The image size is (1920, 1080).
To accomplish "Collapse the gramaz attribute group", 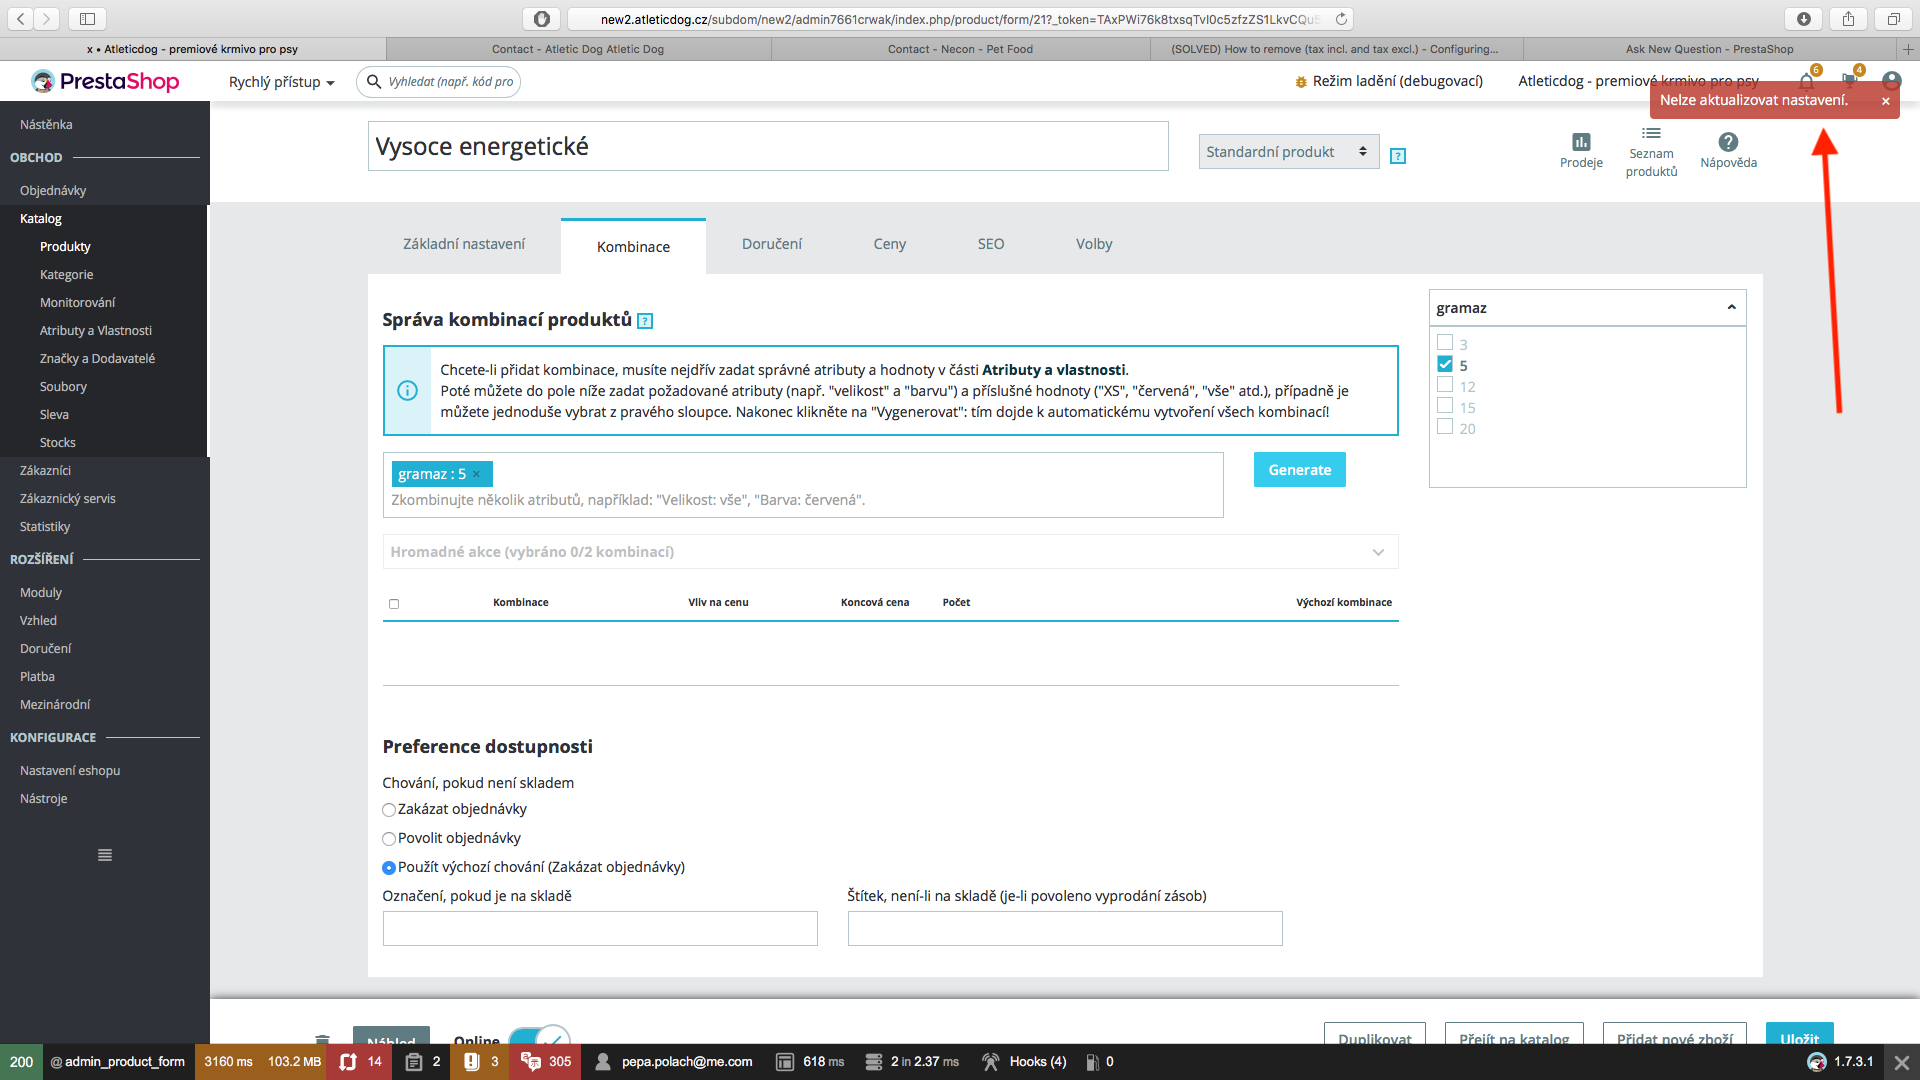I will [1731, 308].
